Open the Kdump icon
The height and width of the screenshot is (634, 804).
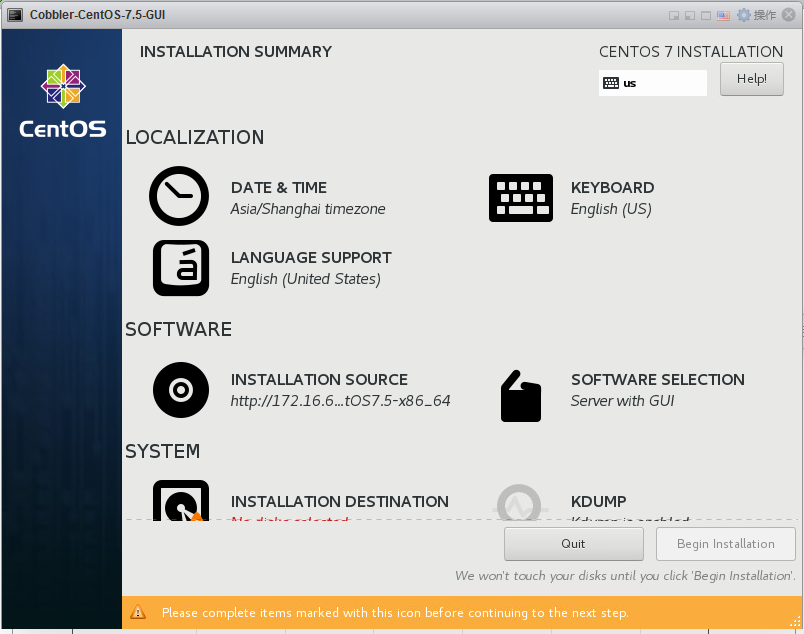click(x=519, y=503)
